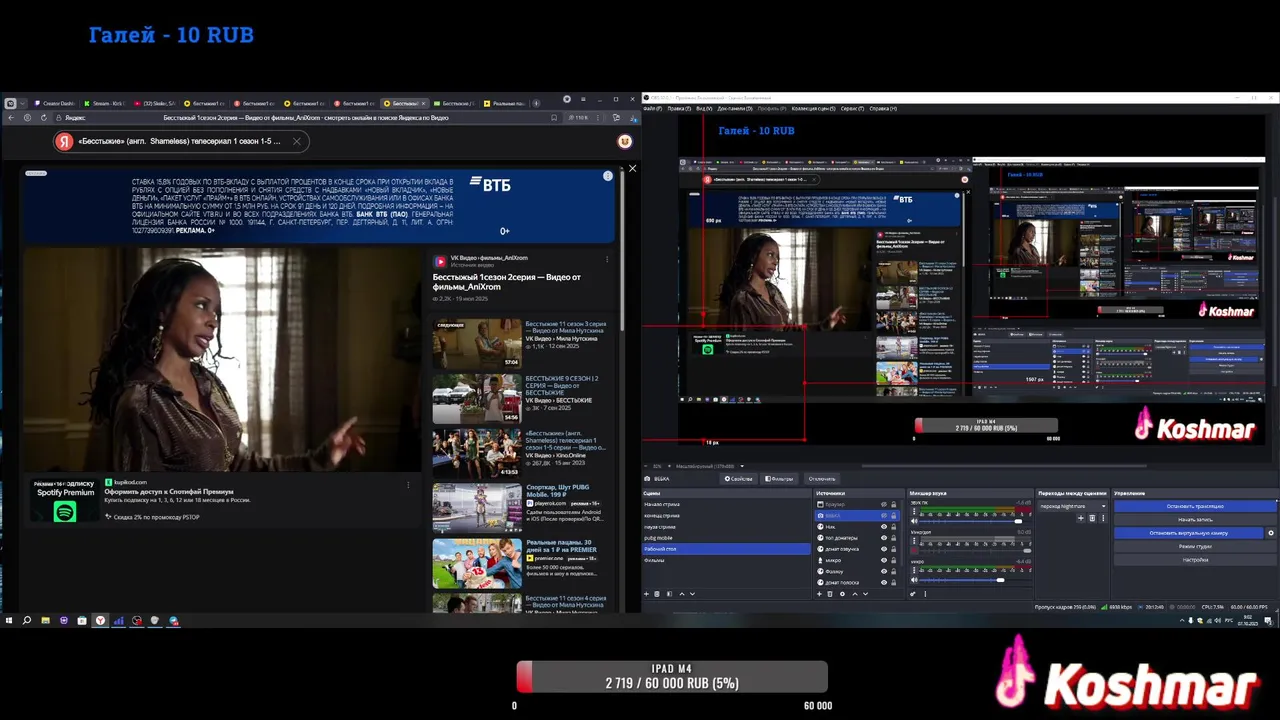
Task: Adjust the микро volume slider
Action: (x=1000, y=580)
